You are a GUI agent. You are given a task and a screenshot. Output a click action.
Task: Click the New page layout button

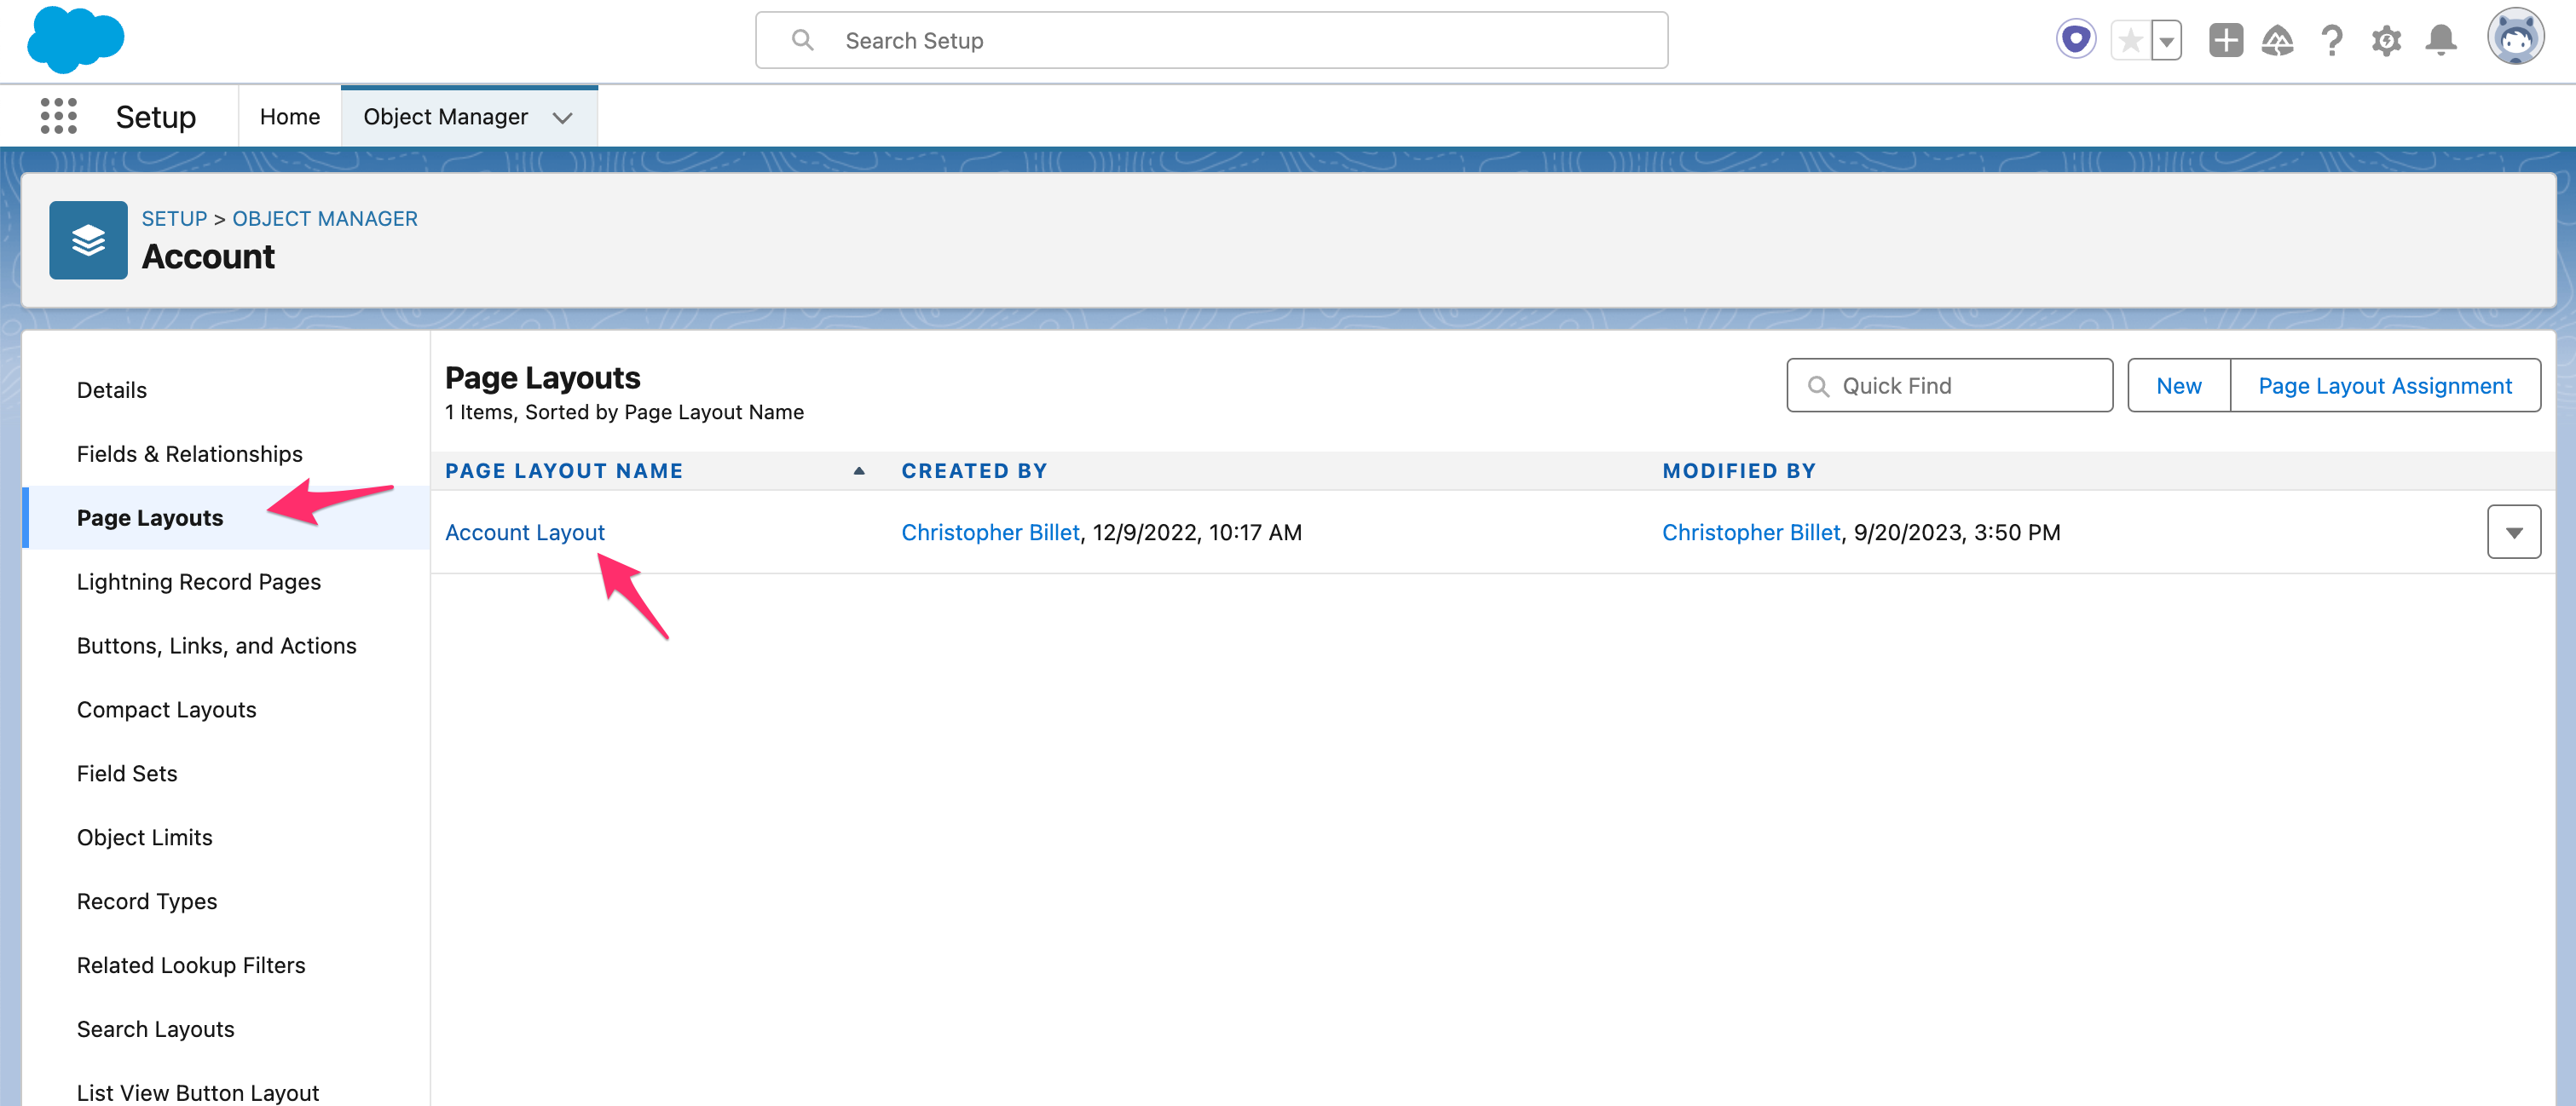(2178, 386)
